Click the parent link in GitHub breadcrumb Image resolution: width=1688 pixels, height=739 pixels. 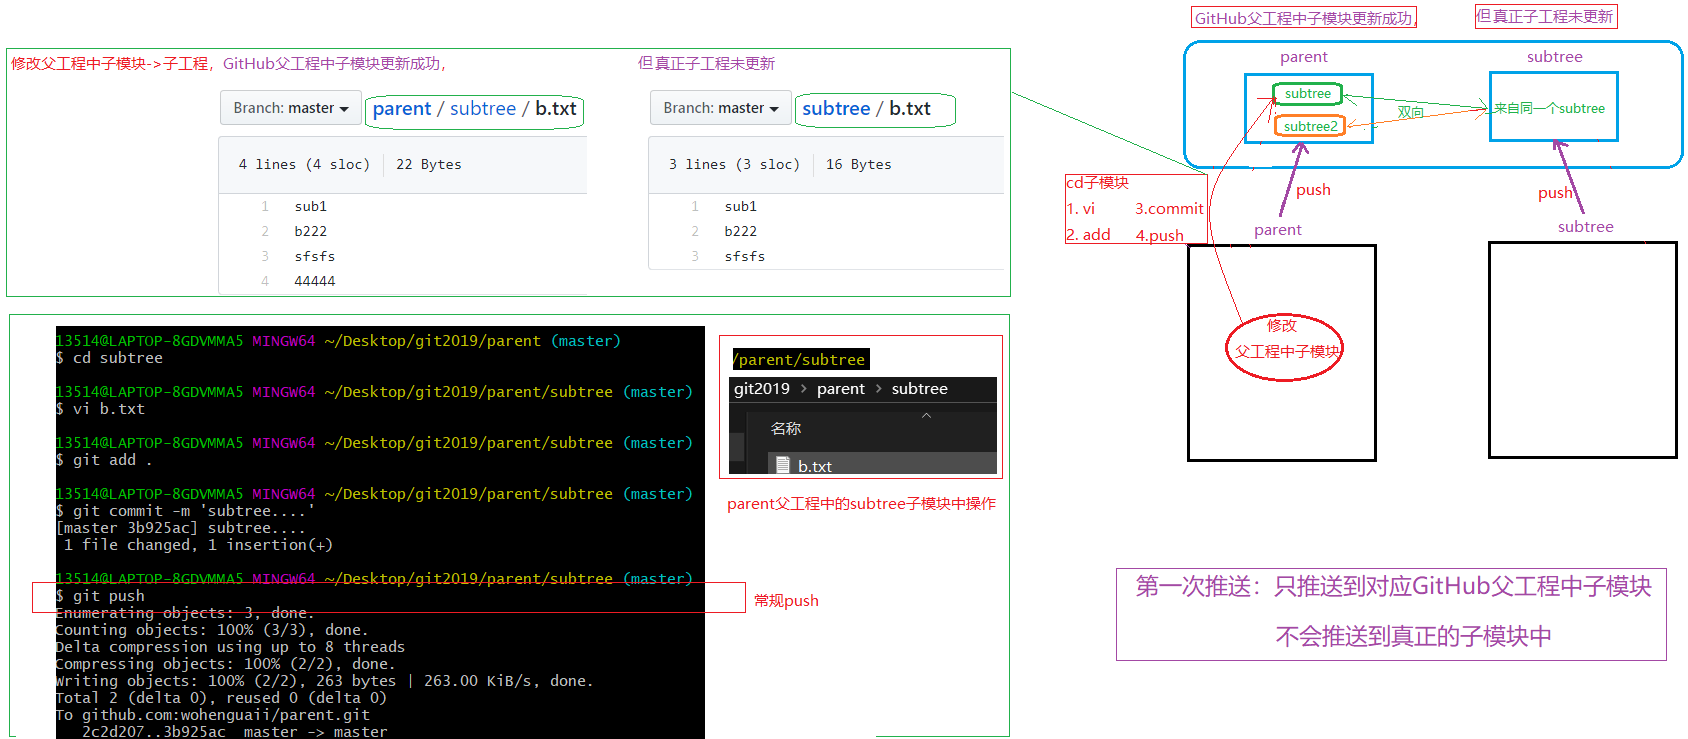click(401, 109)
